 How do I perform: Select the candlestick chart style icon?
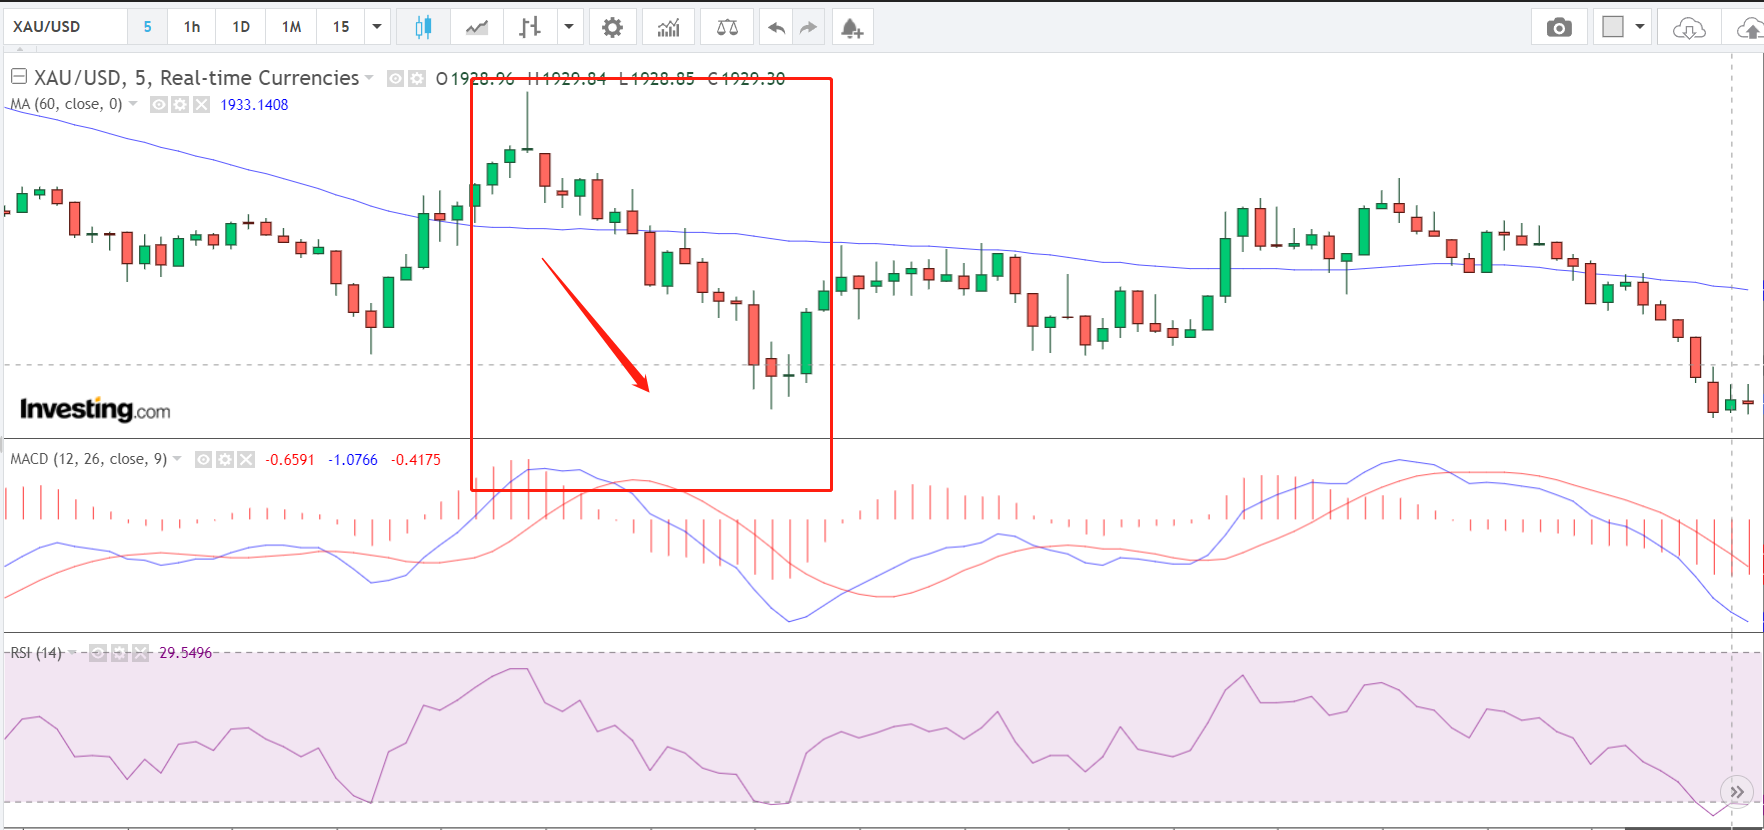point(423,27)
